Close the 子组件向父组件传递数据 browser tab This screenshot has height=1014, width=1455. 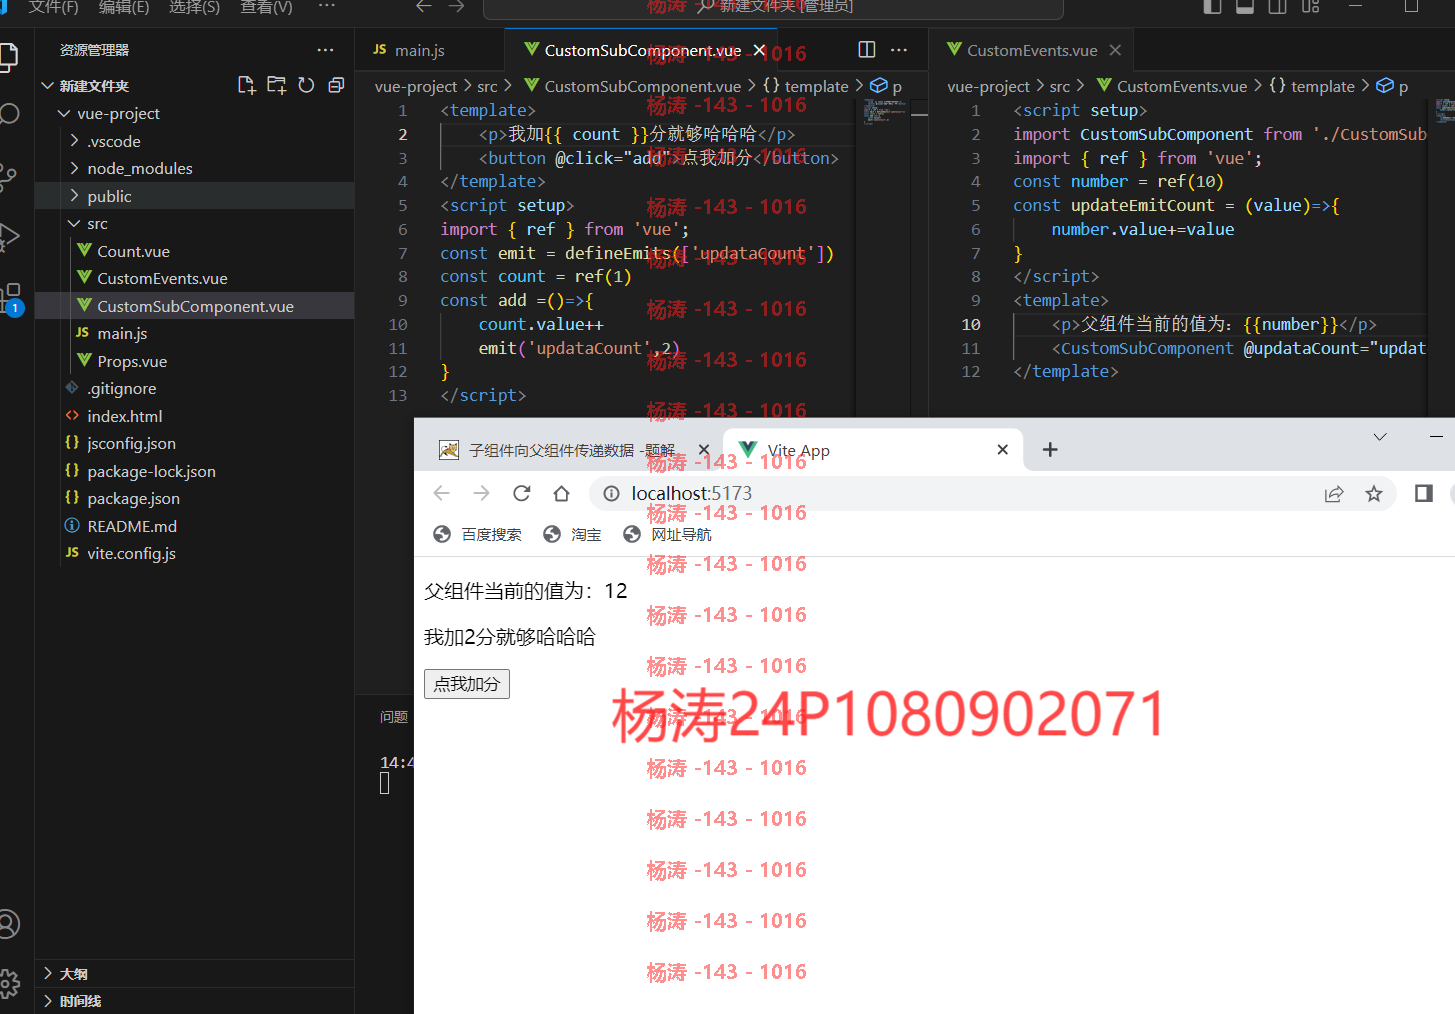704,450
